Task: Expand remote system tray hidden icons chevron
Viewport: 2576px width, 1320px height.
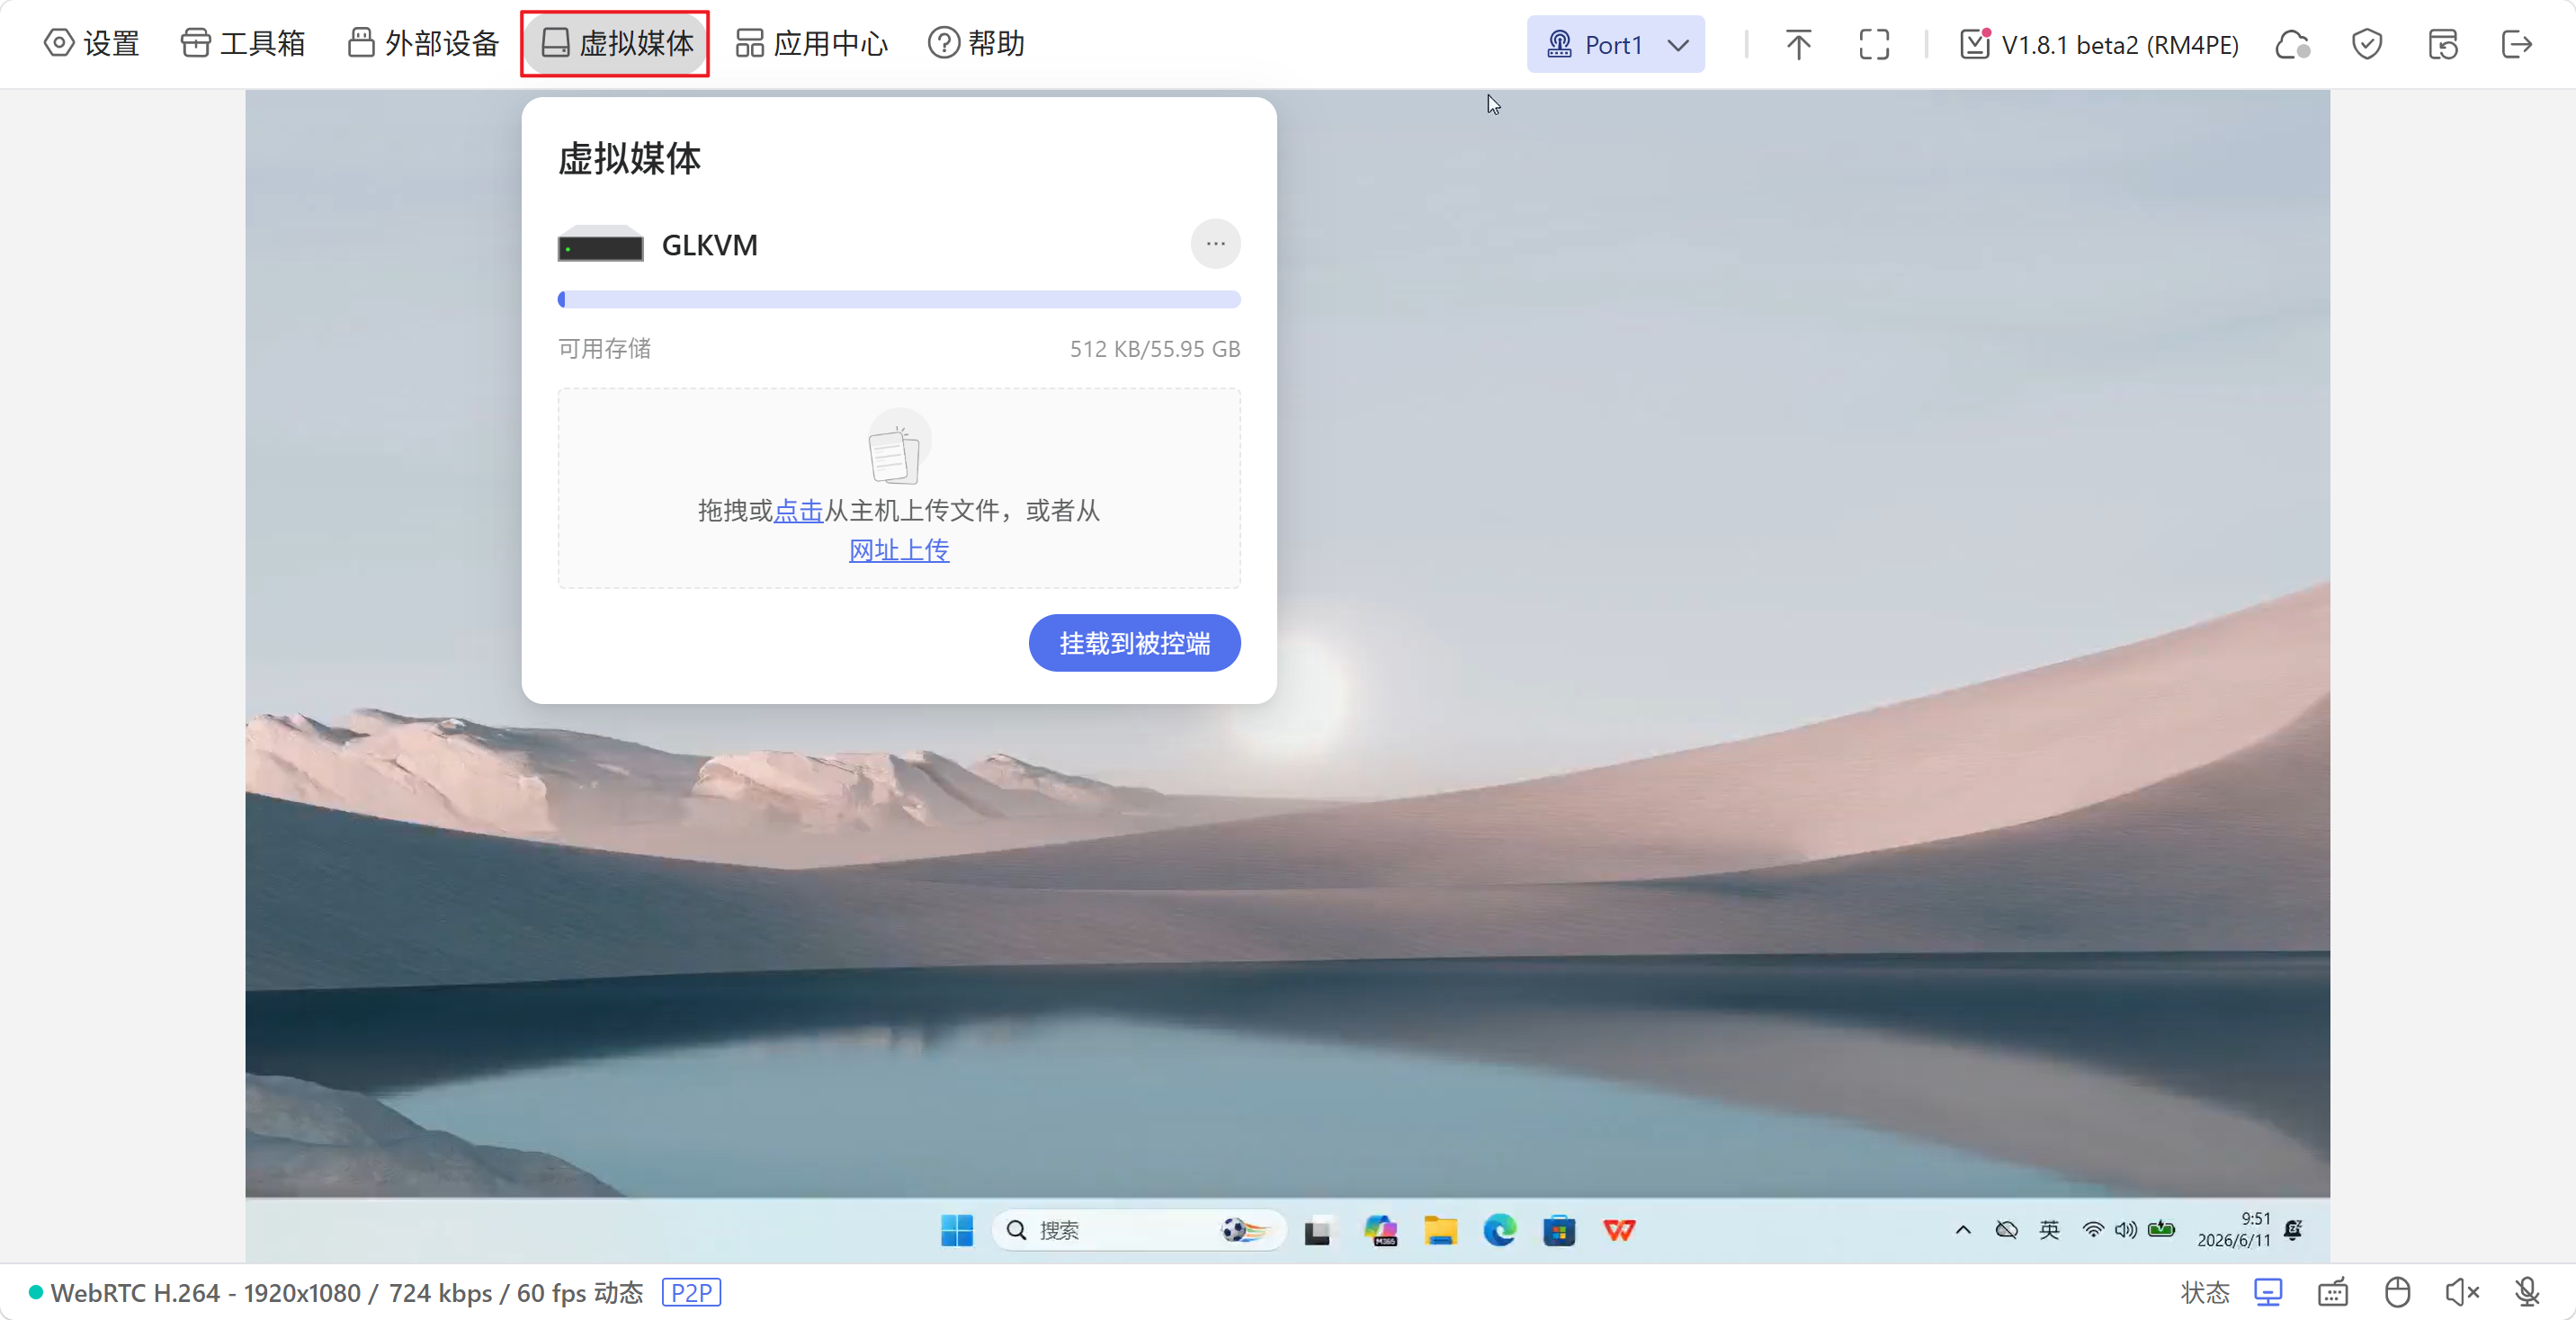Action: click(1963, 1230)
